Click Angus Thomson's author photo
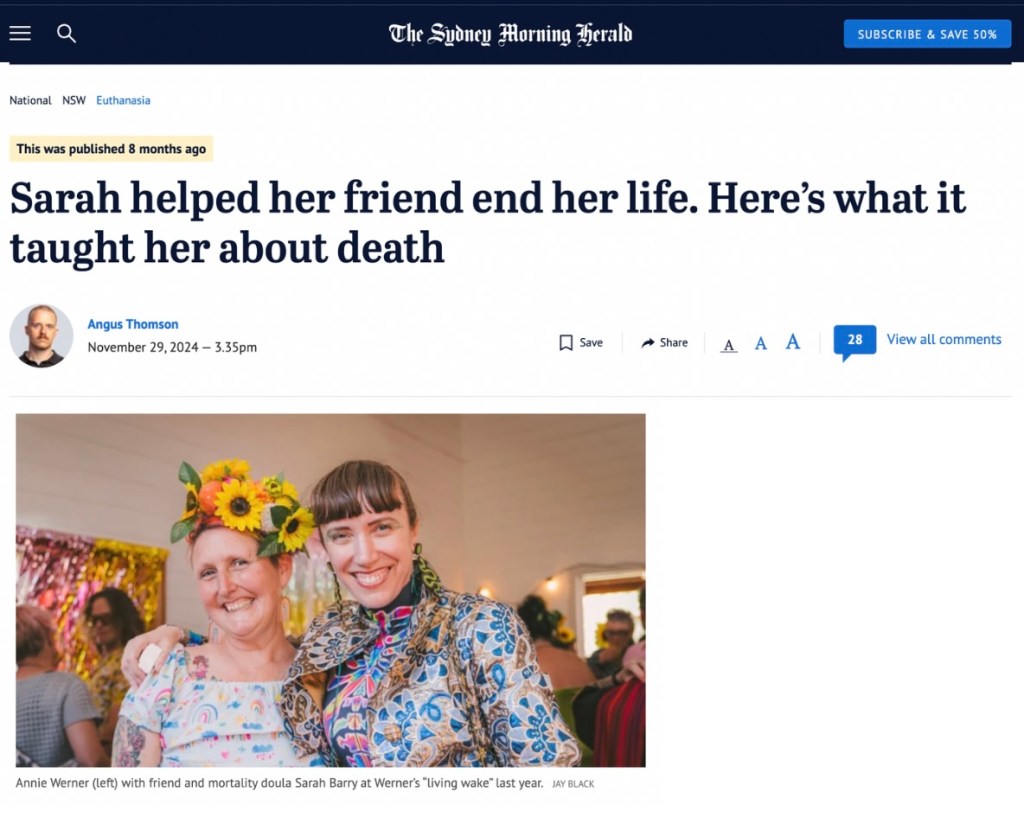 41,336
